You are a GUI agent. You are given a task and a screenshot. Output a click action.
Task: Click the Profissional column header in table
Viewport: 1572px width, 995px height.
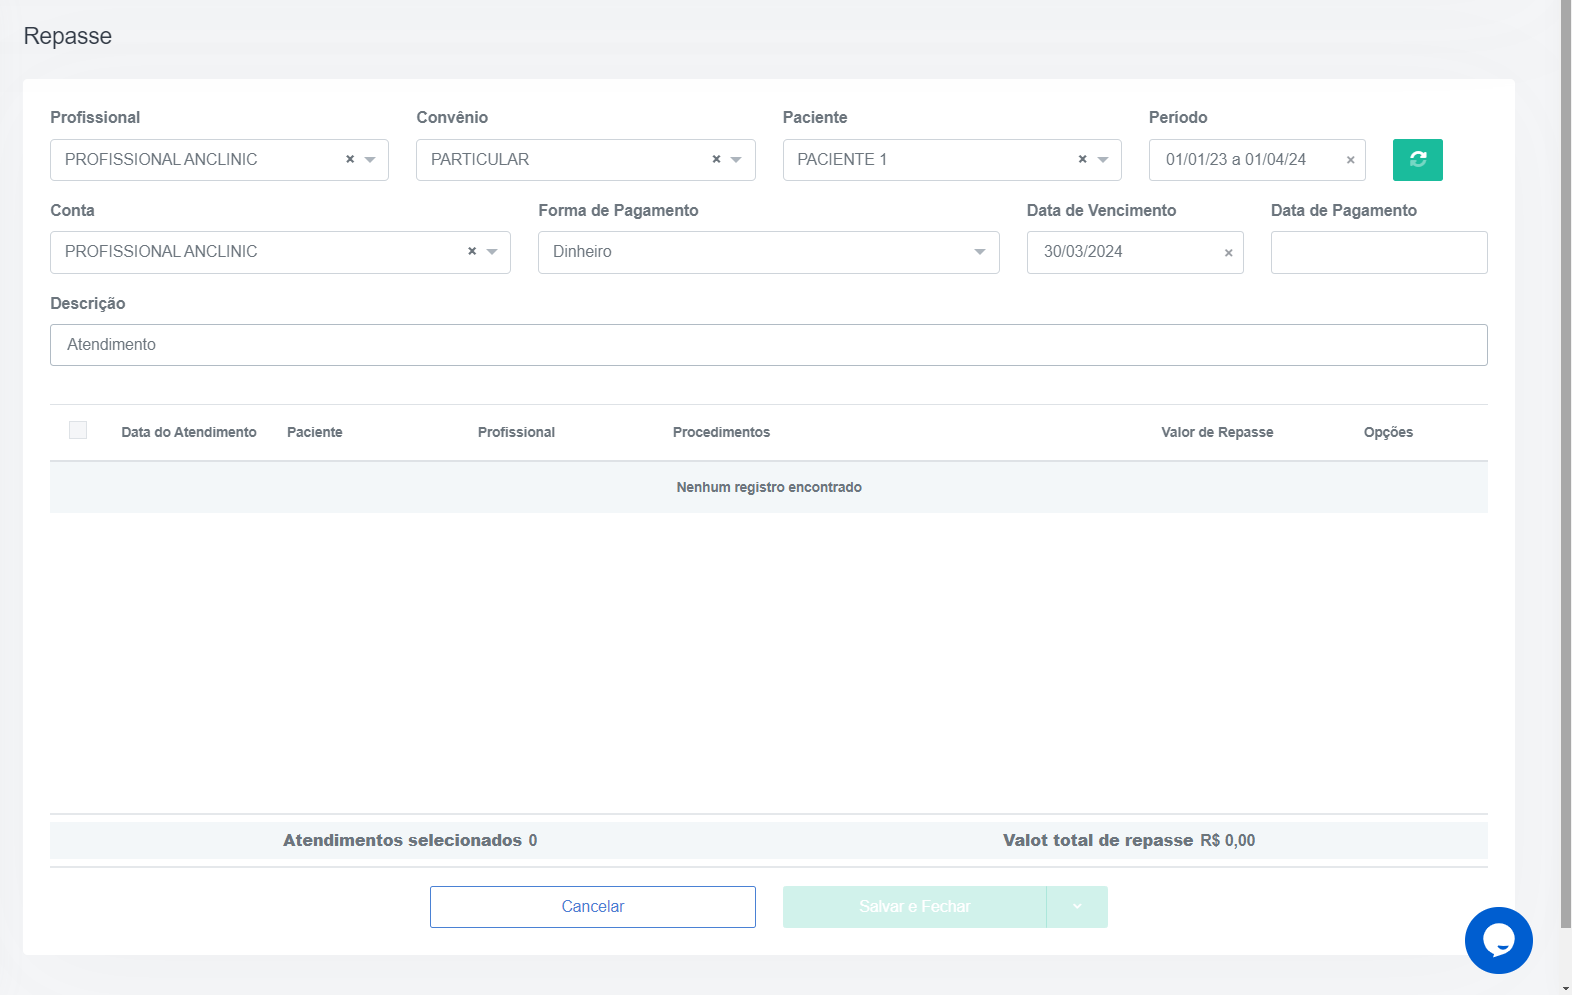516,432
